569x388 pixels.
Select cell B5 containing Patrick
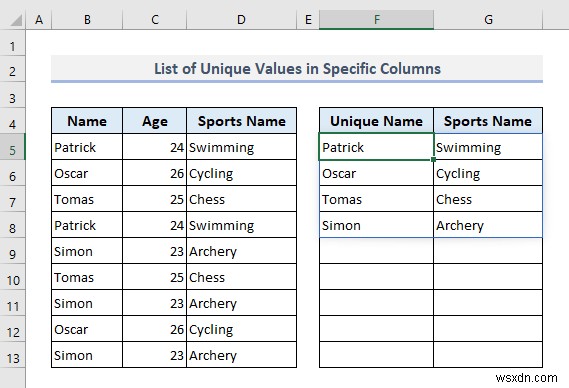[87, 147]
